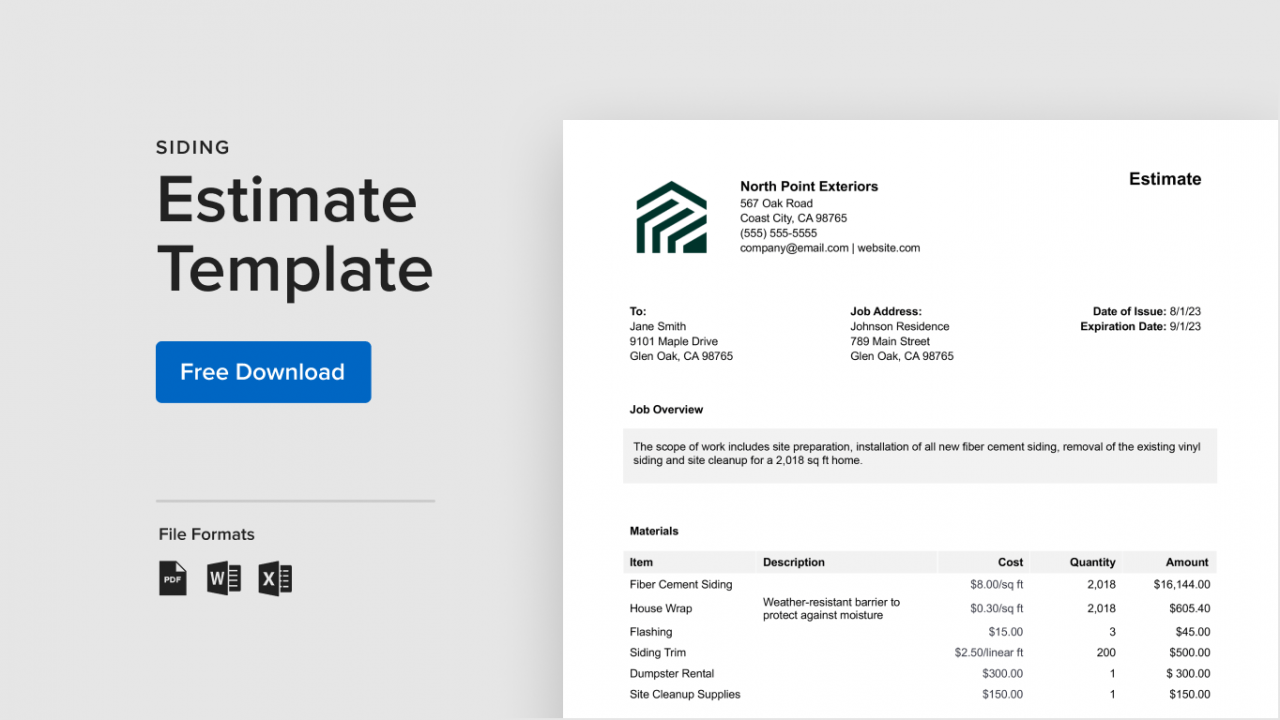This screenshot has height=720, width=1280.
Task: Open the Free Download button
Action: tap(262, 371)
